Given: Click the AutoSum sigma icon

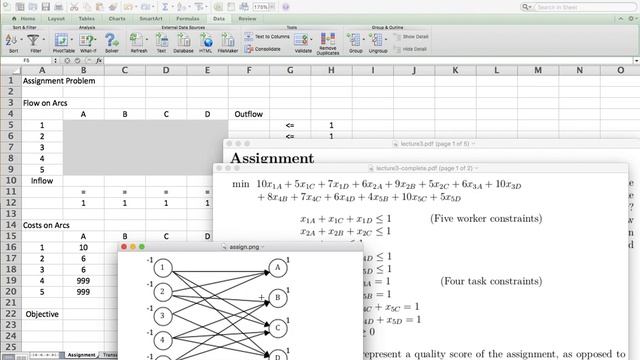Looking at the screenshot, I should (x=165, y=7).
